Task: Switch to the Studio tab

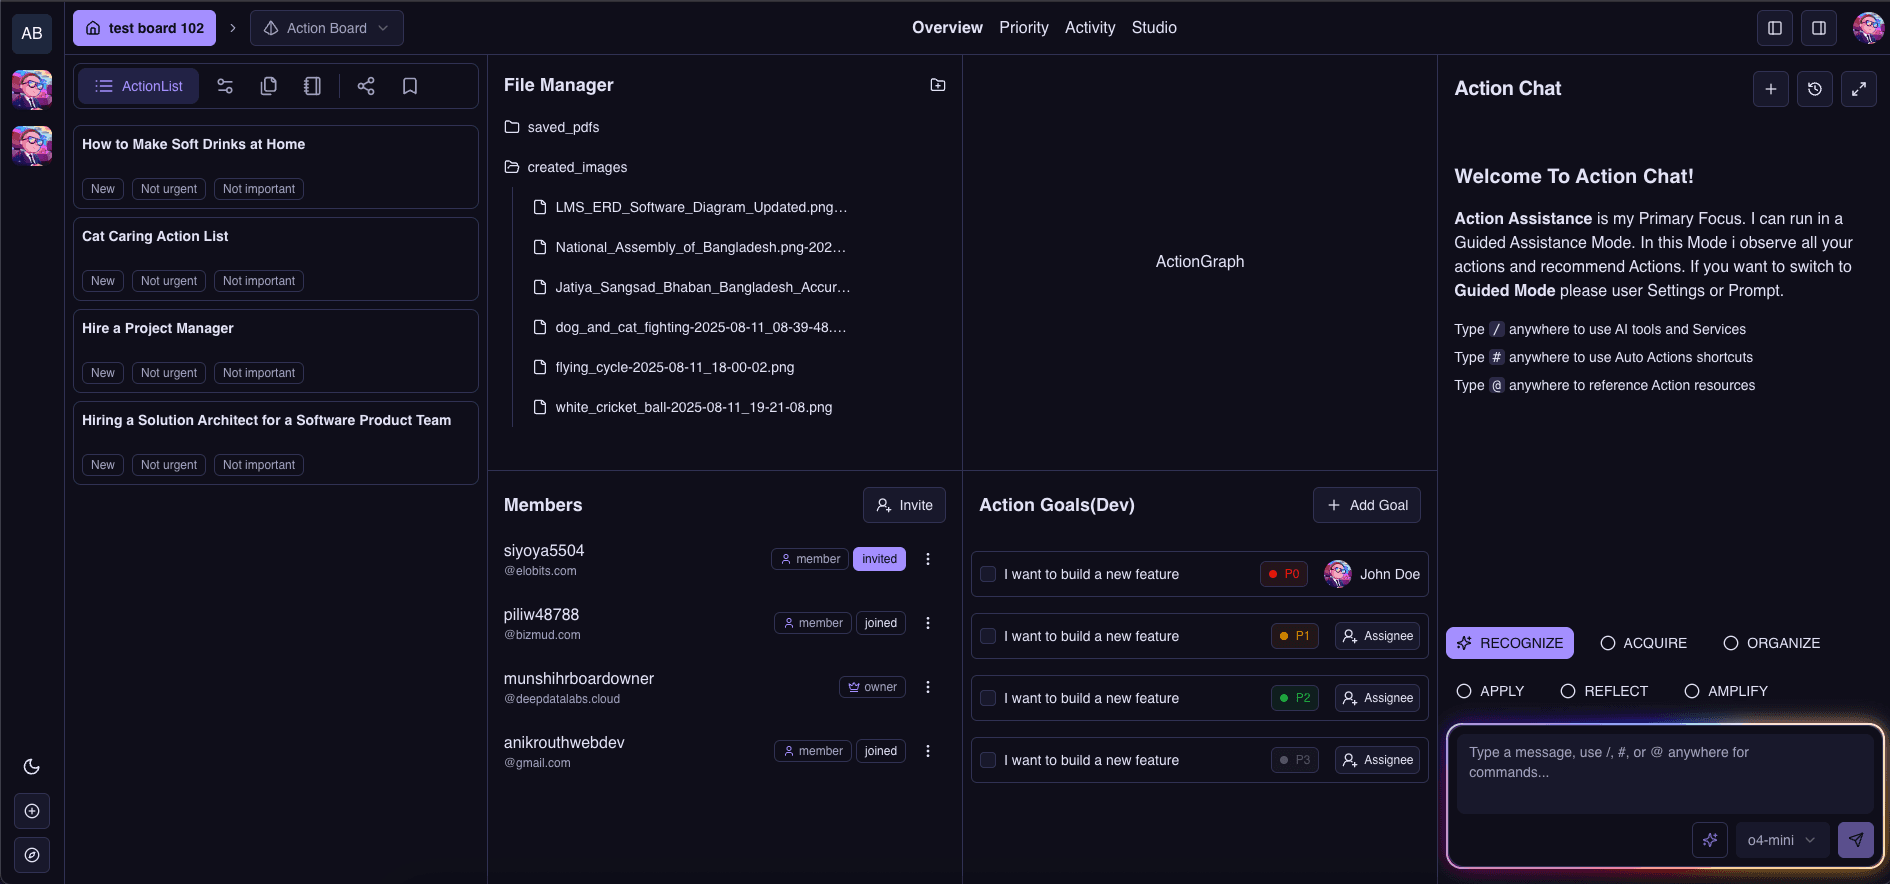Action: point(1153,28)
